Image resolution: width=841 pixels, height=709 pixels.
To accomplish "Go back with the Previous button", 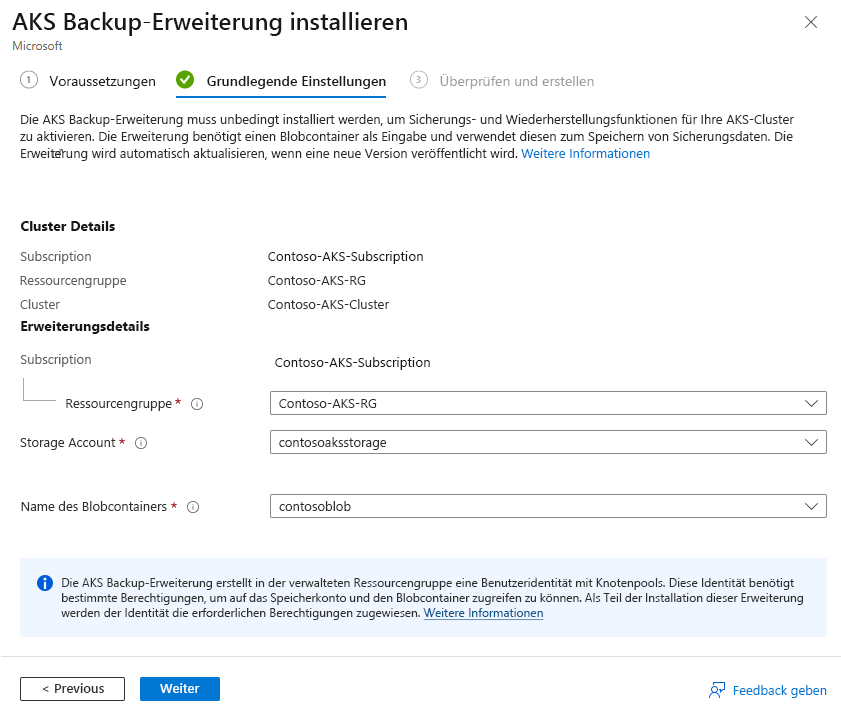I will point(72,688).
